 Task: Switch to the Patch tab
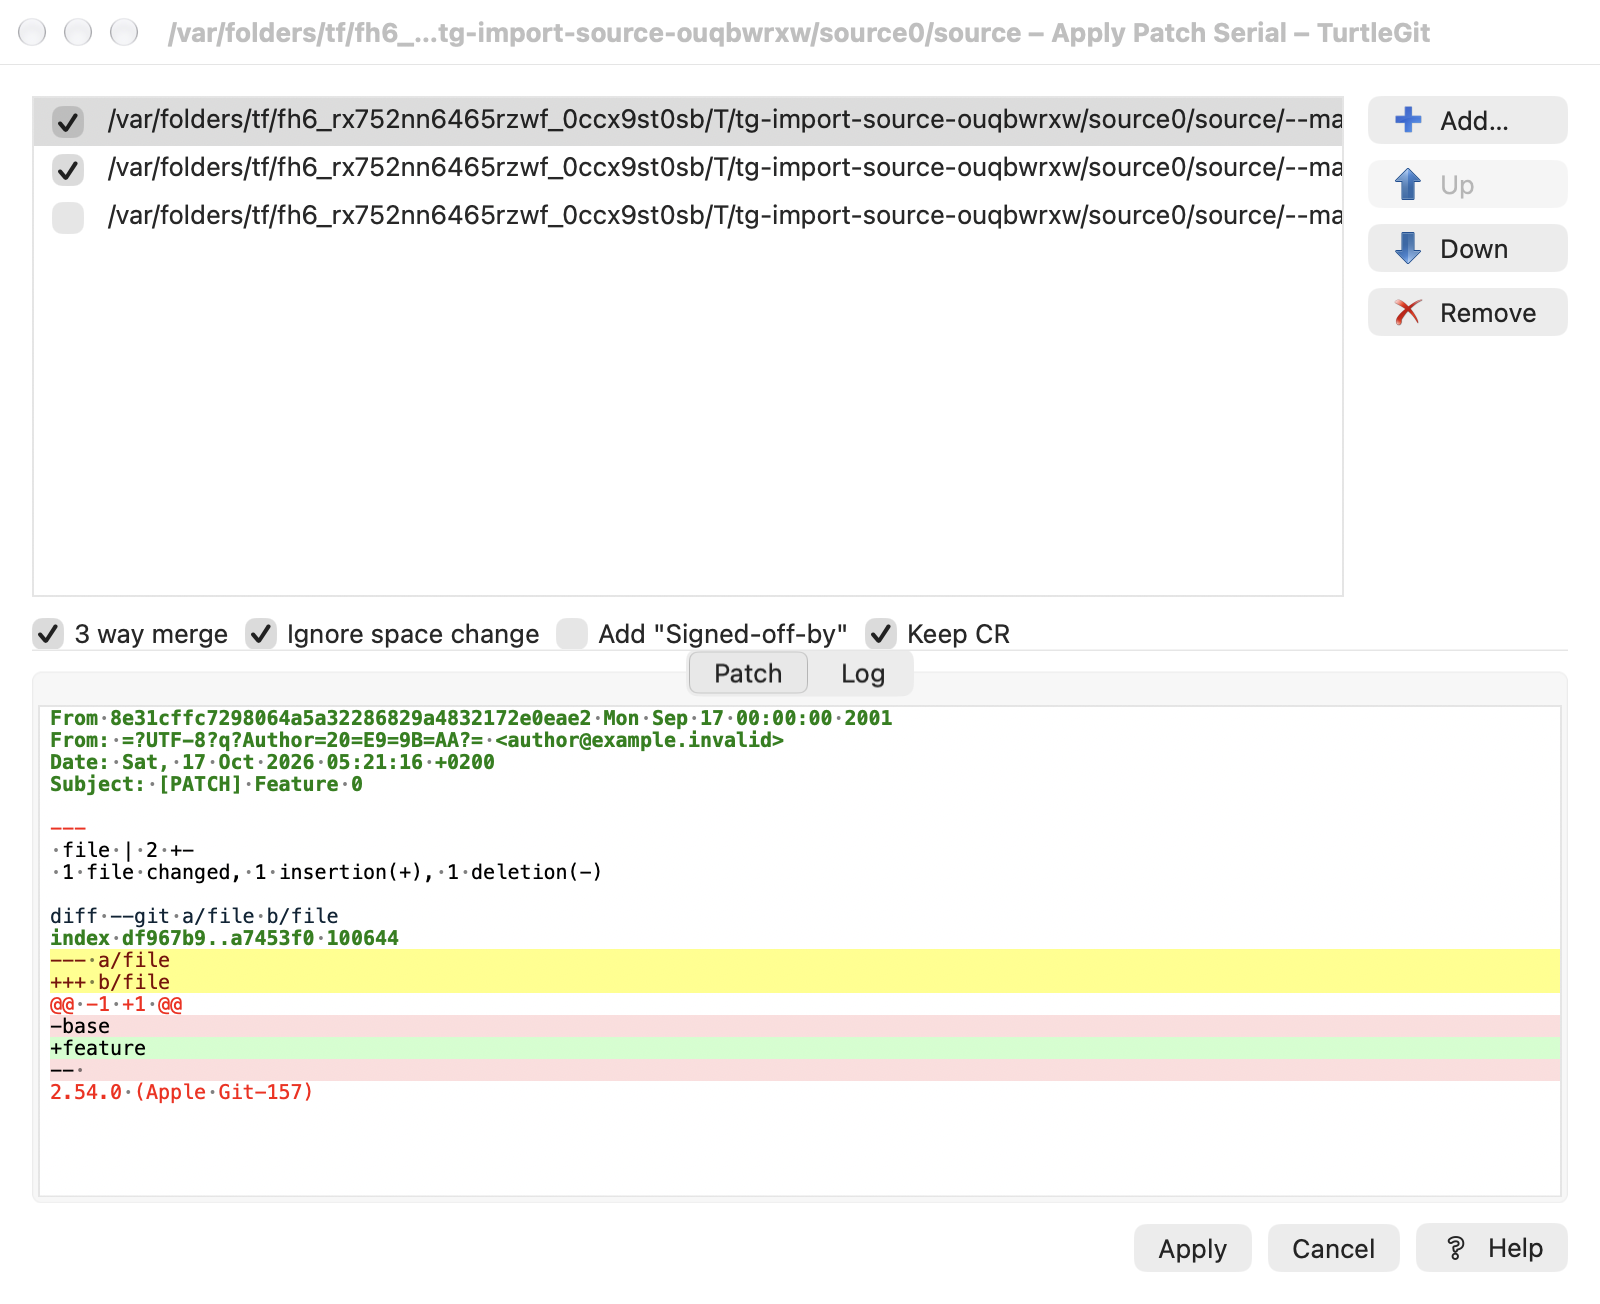click(748, 673)
